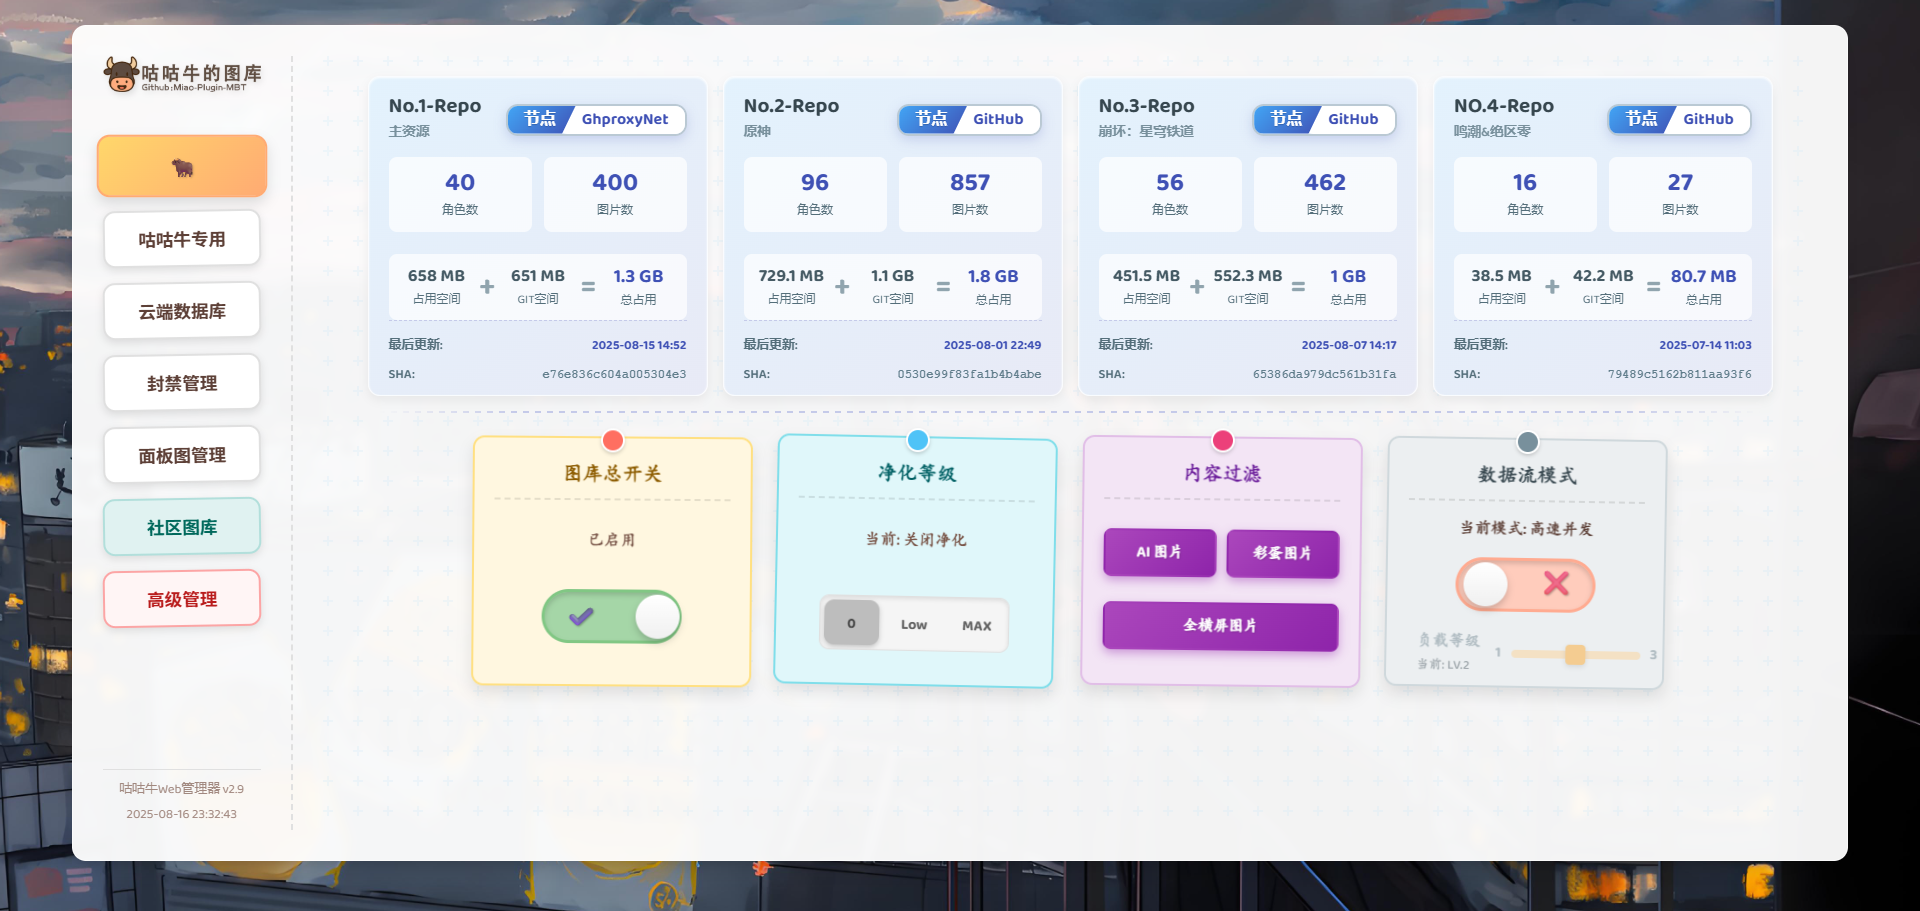Image resolution: width=1920 pixels, height=911 pixels.
Task: Click the 当前: LV.2 load level label
Action: tap(1443, 664)
